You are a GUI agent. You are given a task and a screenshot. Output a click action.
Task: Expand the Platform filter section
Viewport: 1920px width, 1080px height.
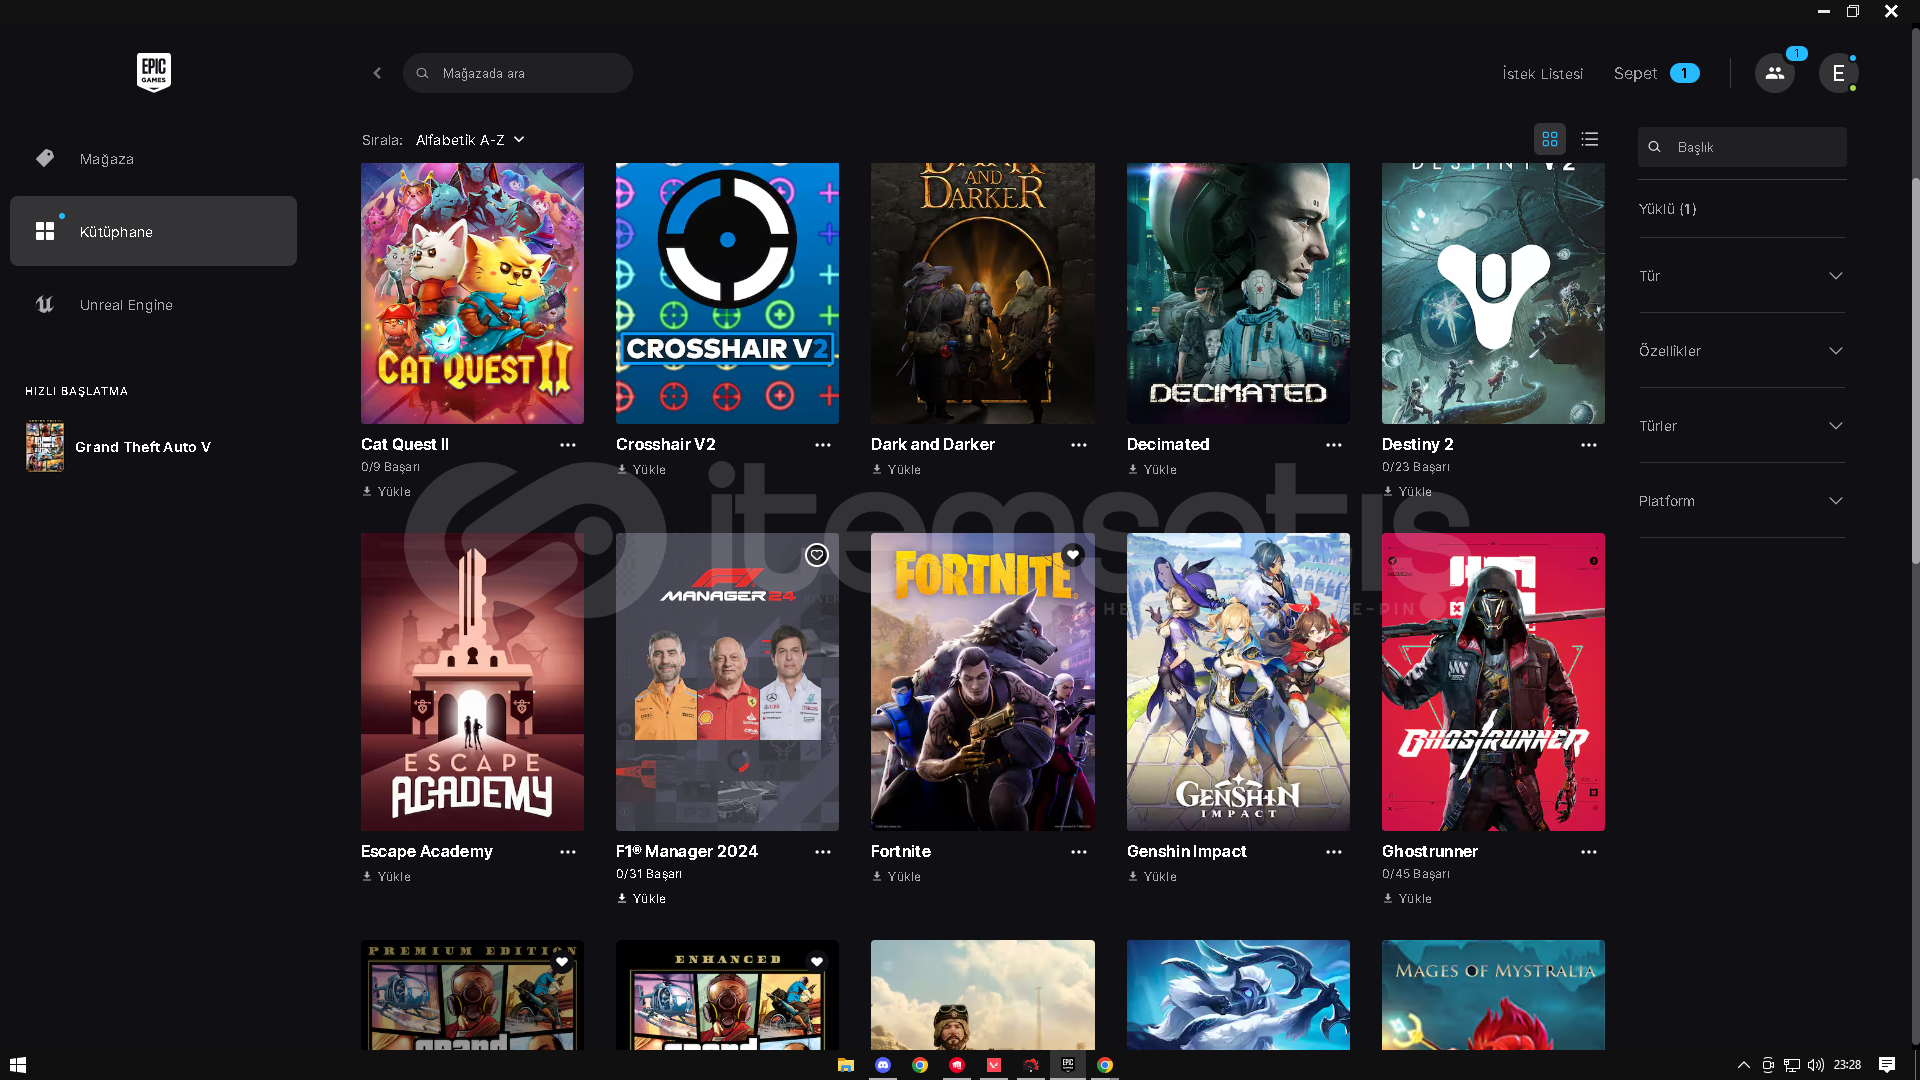1741,501
